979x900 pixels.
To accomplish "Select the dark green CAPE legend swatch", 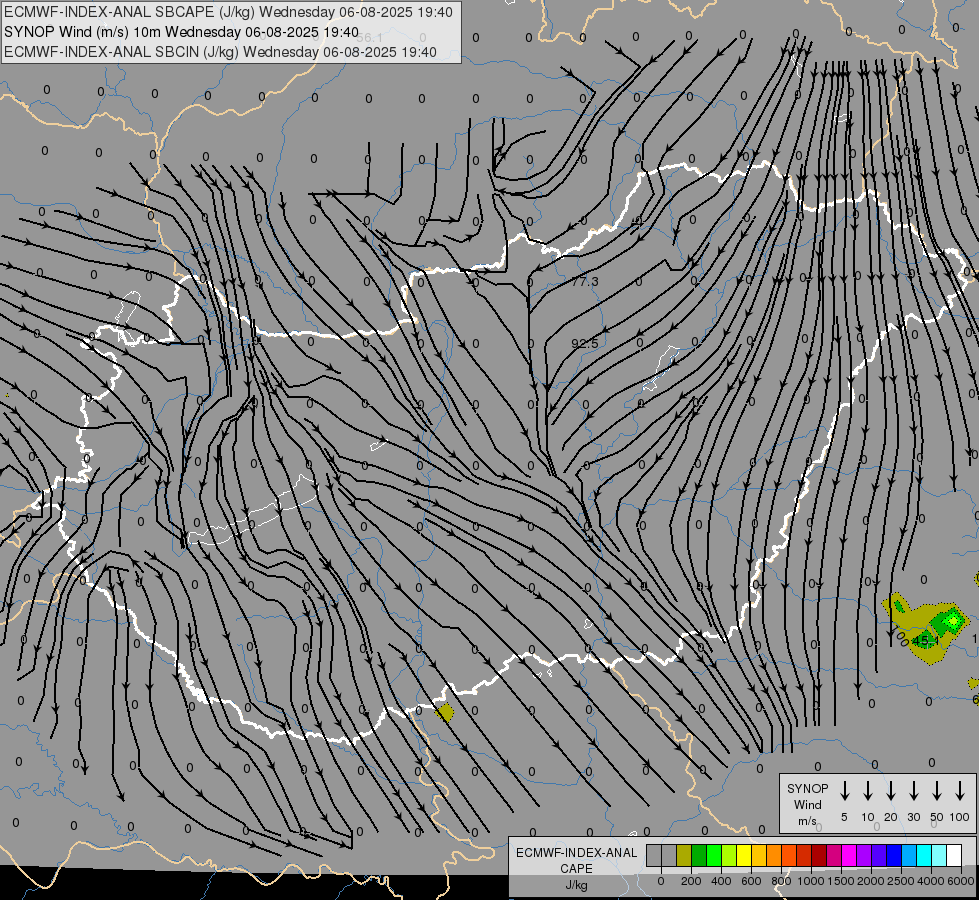I will (699, 855).
